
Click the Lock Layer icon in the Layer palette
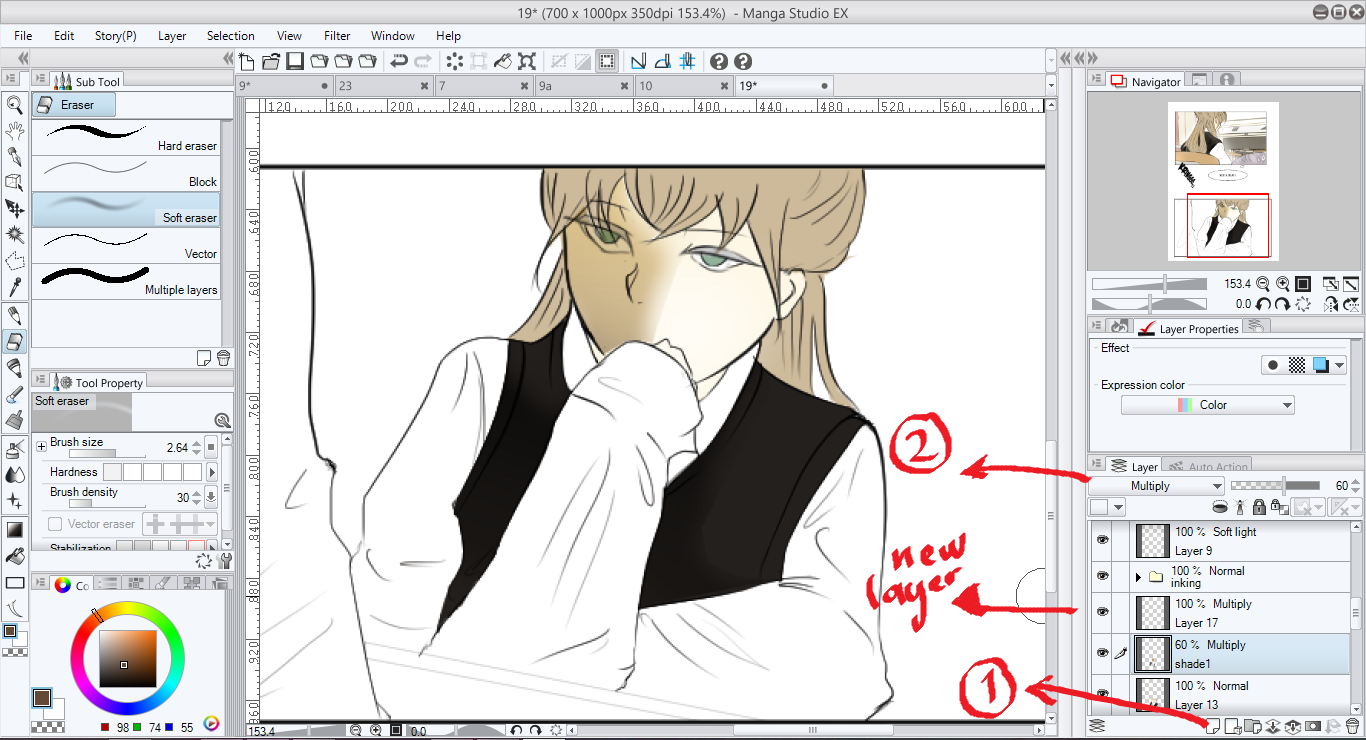tap(1259, 507)
